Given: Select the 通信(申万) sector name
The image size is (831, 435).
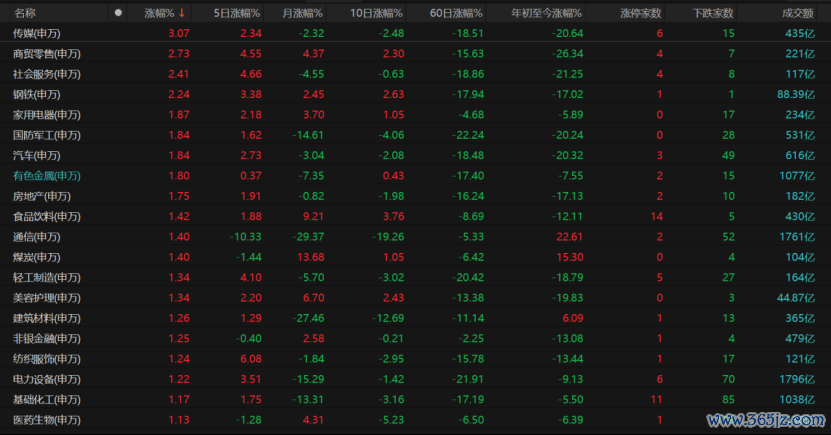Looking at the screenshot, I should pyautogui.click(x=37, y=237).
